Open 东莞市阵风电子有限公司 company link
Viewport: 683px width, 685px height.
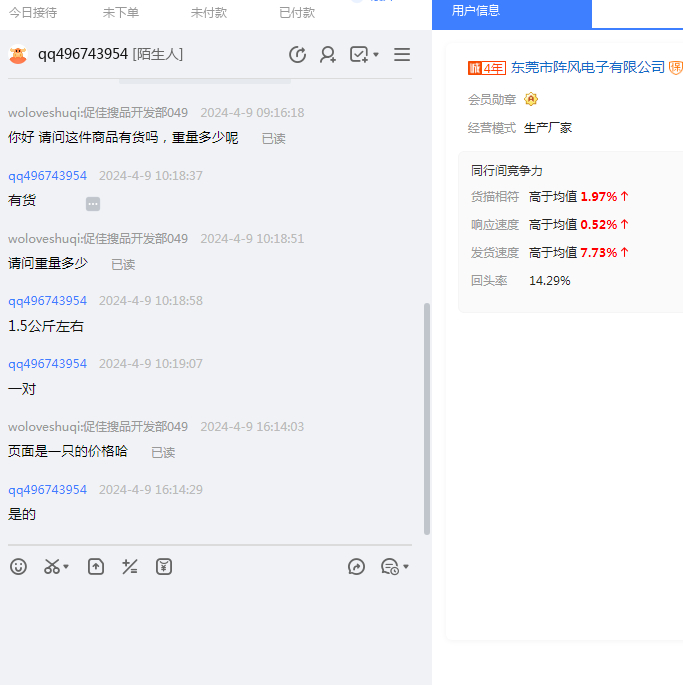pyautogui.click(x=588, y=67)
